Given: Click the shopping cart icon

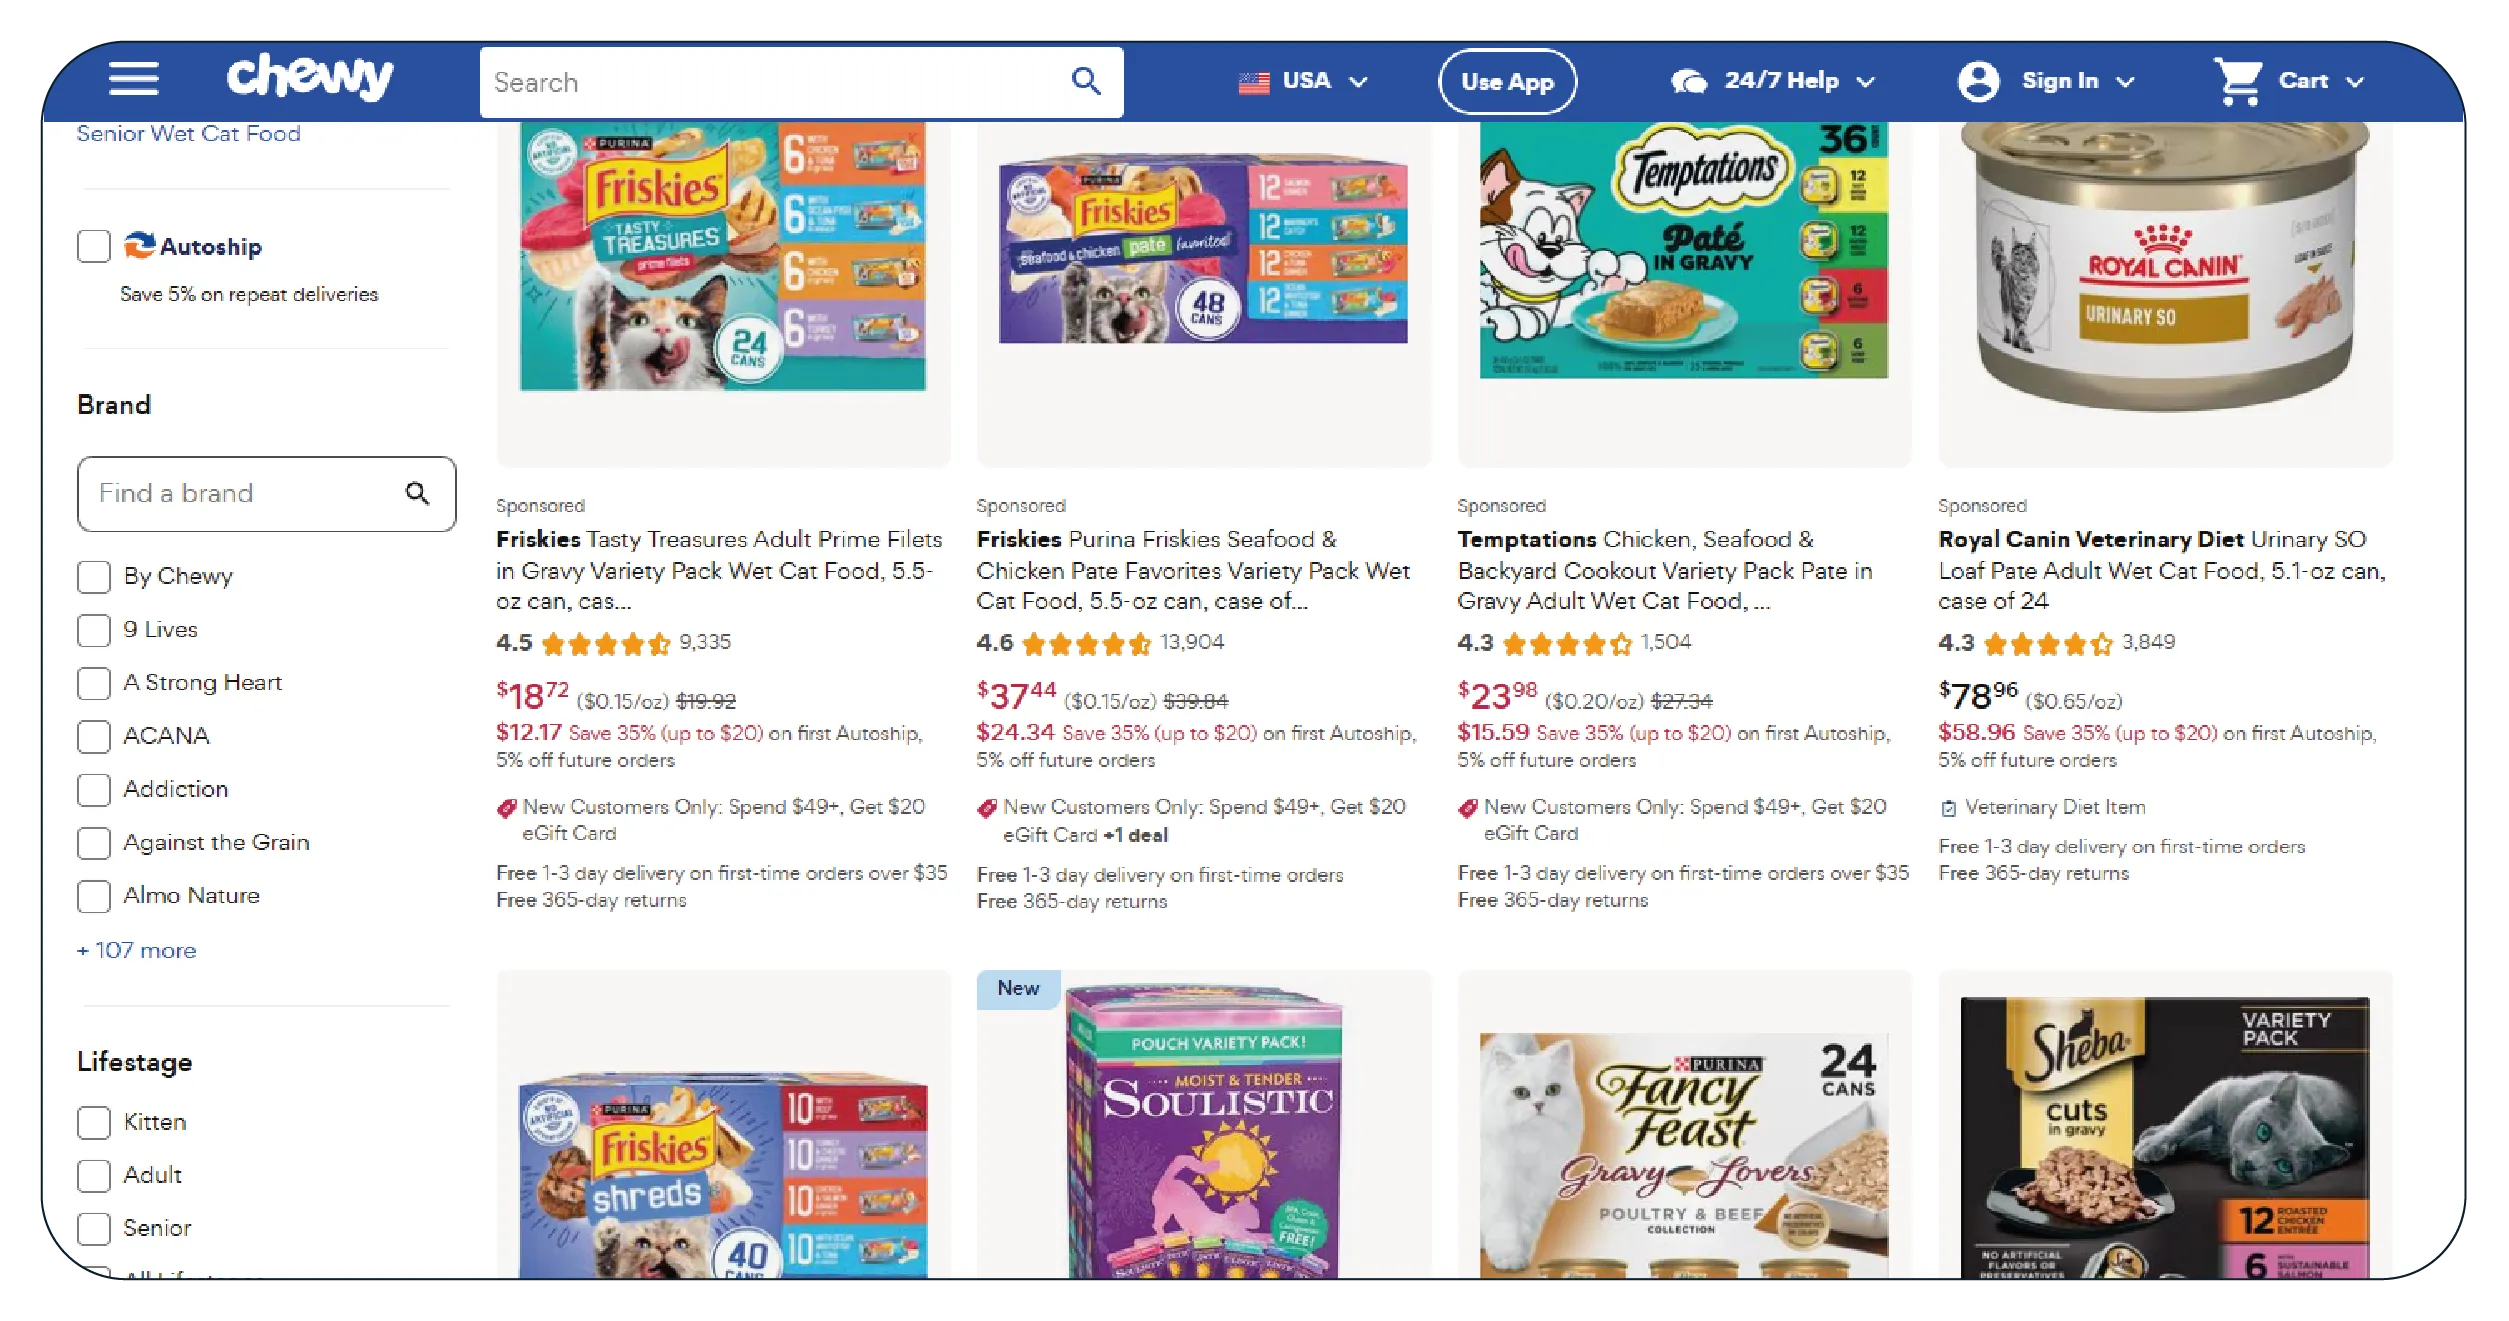Looking at the screenshot, I should click(2238, 81).
